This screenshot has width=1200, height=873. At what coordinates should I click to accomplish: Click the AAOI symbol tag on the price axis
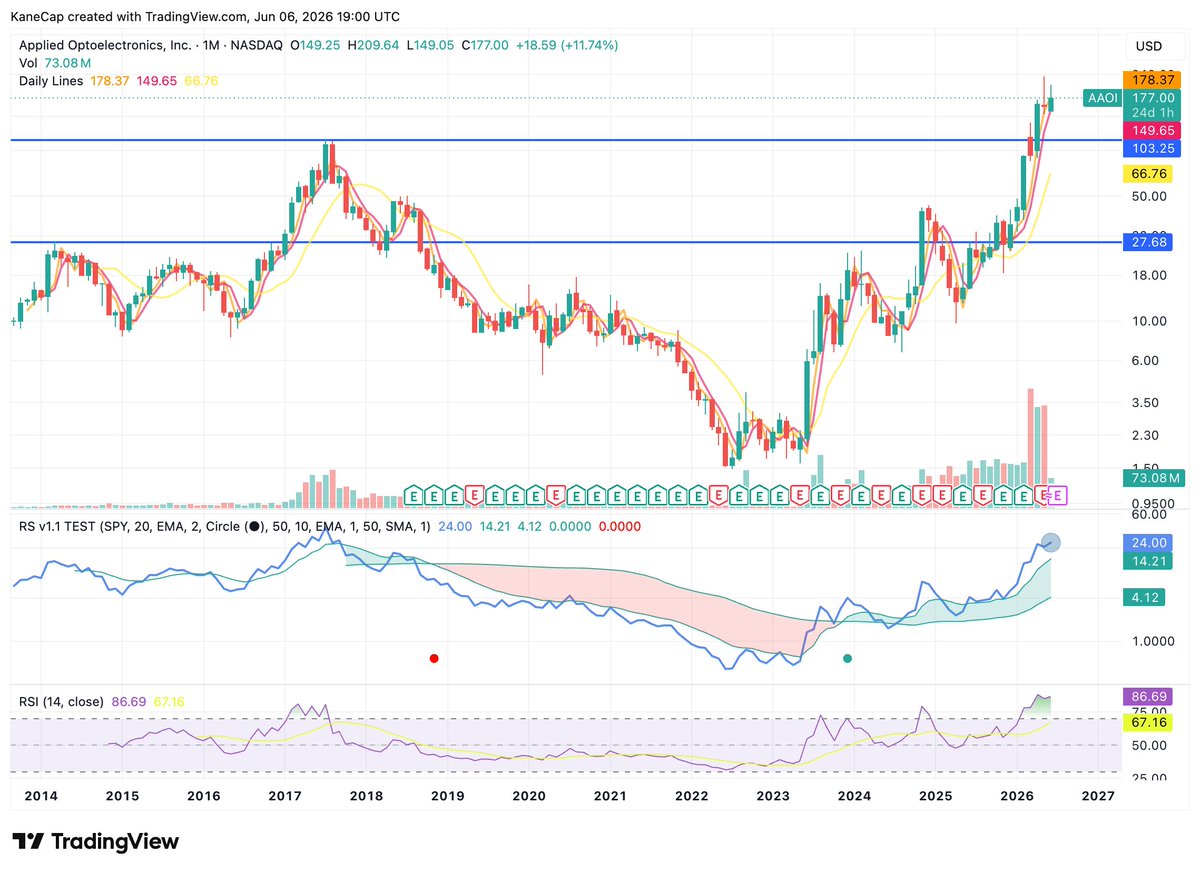pyautogui.click(x=1100, y=98)
